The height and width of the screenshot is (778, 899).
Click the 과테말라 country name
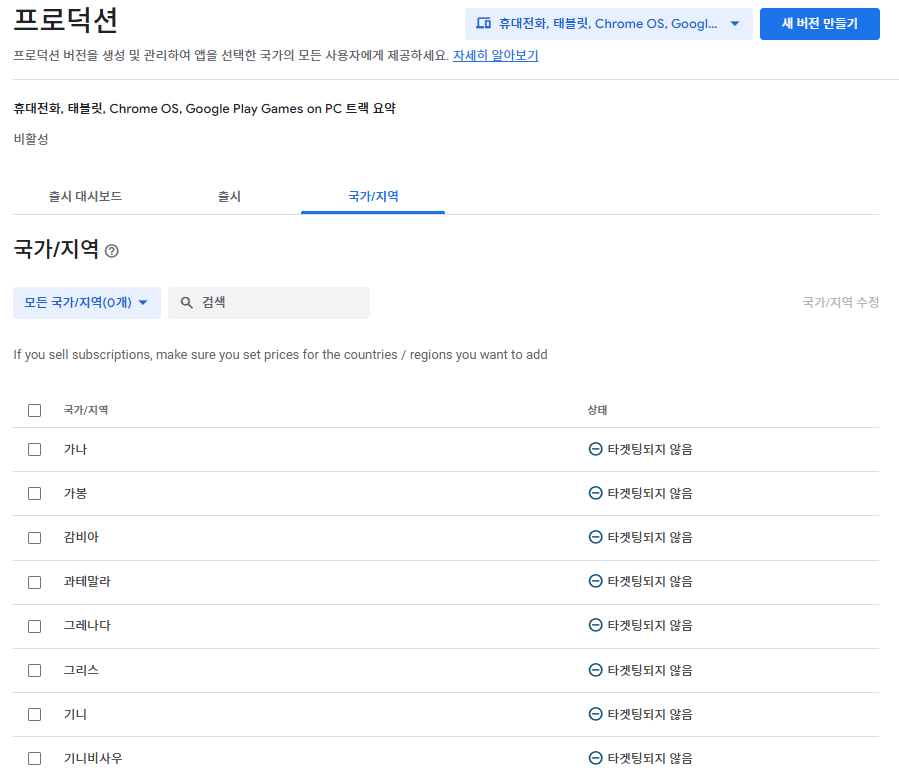coord(87,581)
